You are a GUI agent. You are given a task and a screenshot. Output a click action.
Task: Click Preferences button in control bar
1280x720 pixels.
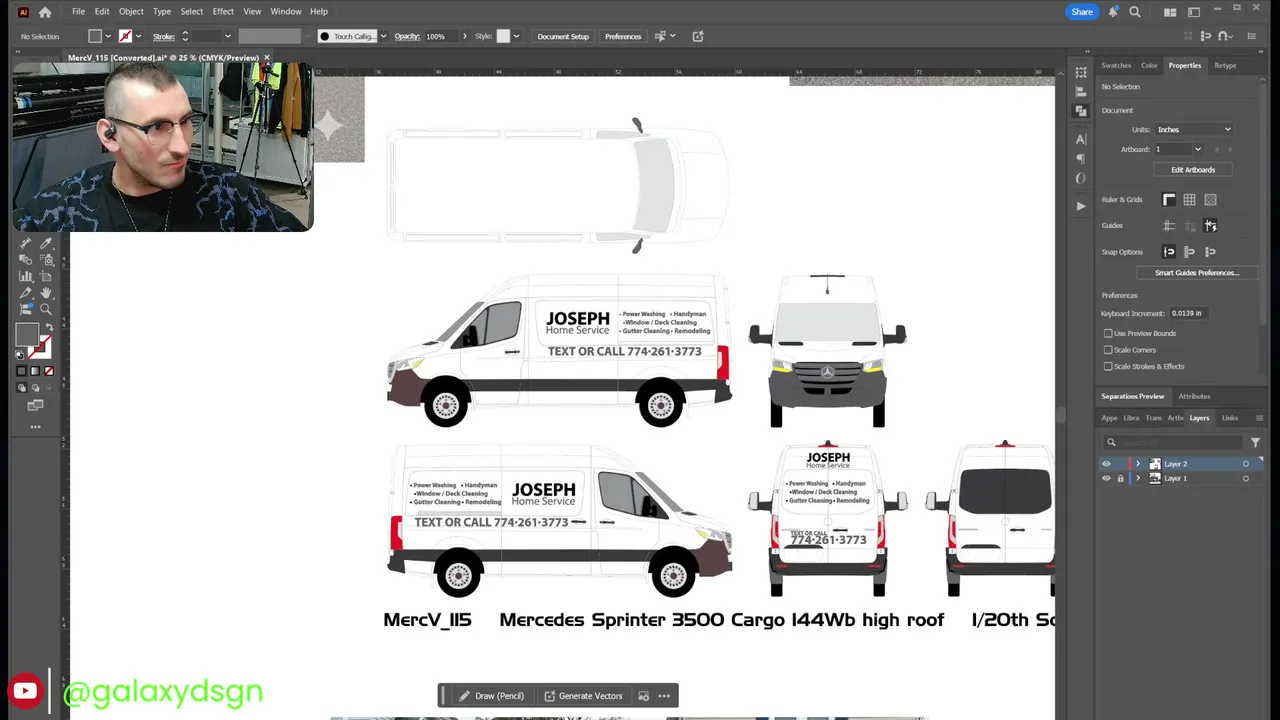coord(623,36)
